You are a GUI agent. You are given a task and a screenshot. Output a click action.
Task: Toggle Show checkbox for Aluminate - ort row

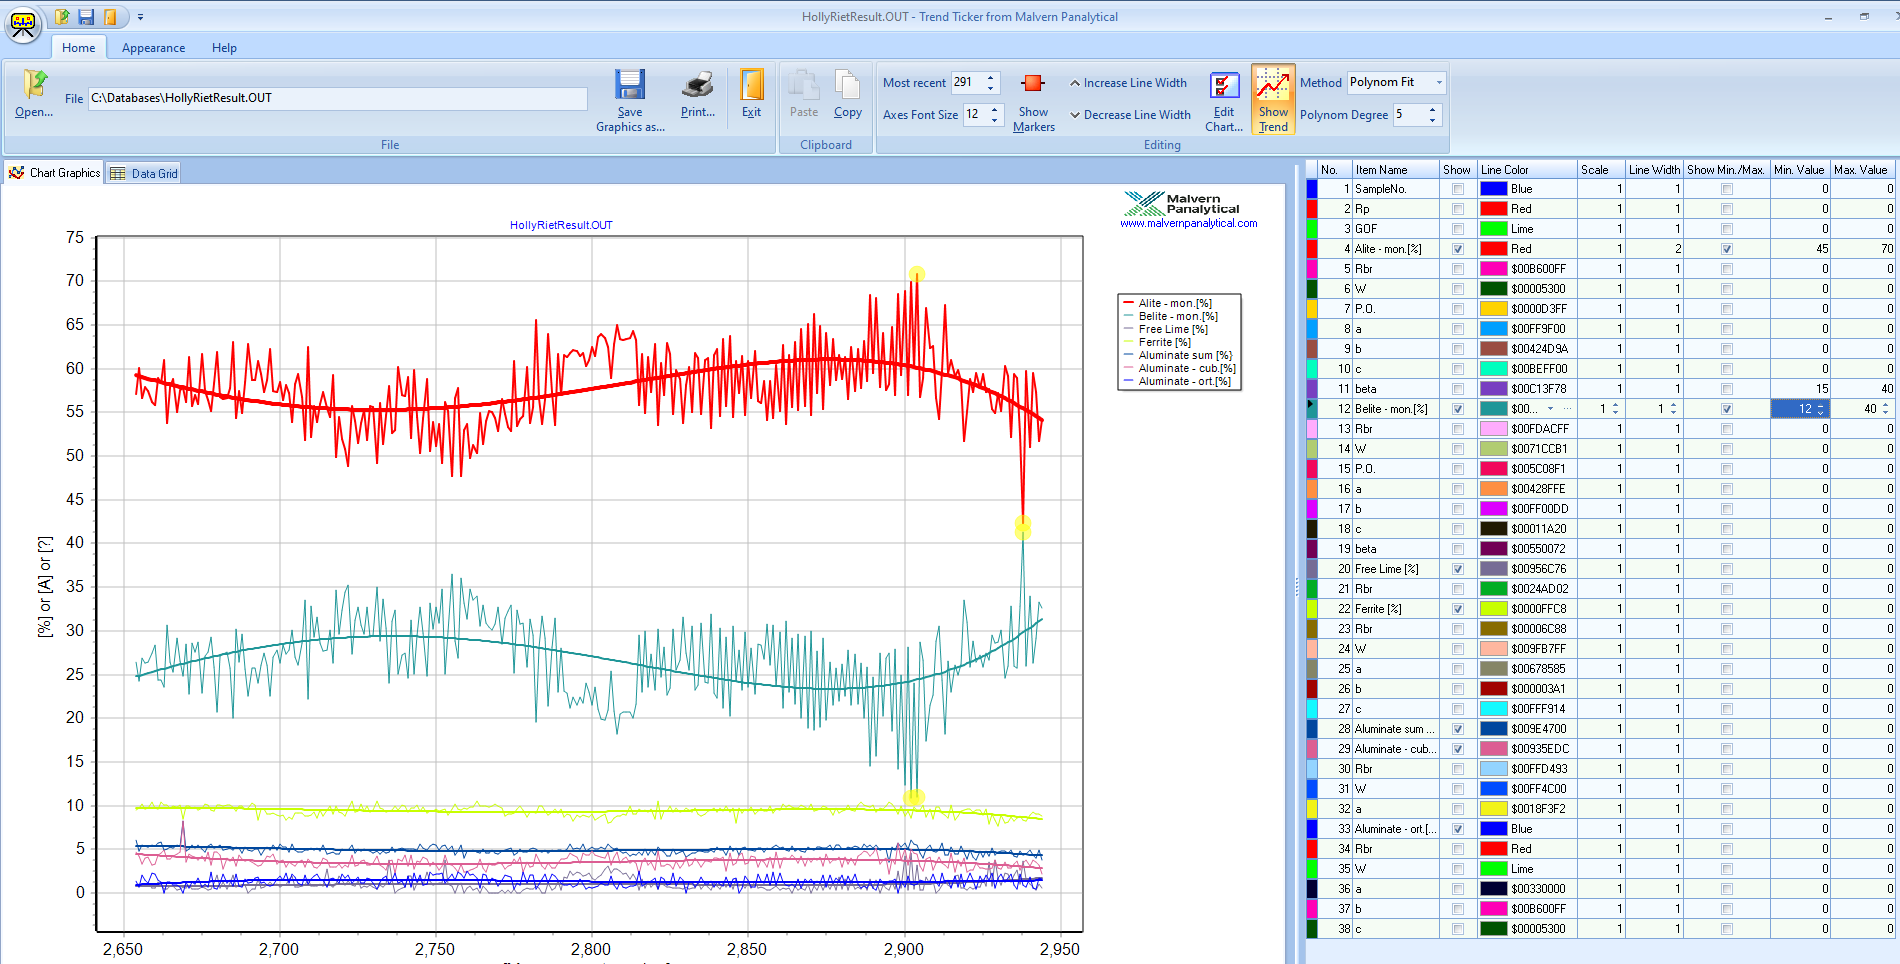[1457, 829]
